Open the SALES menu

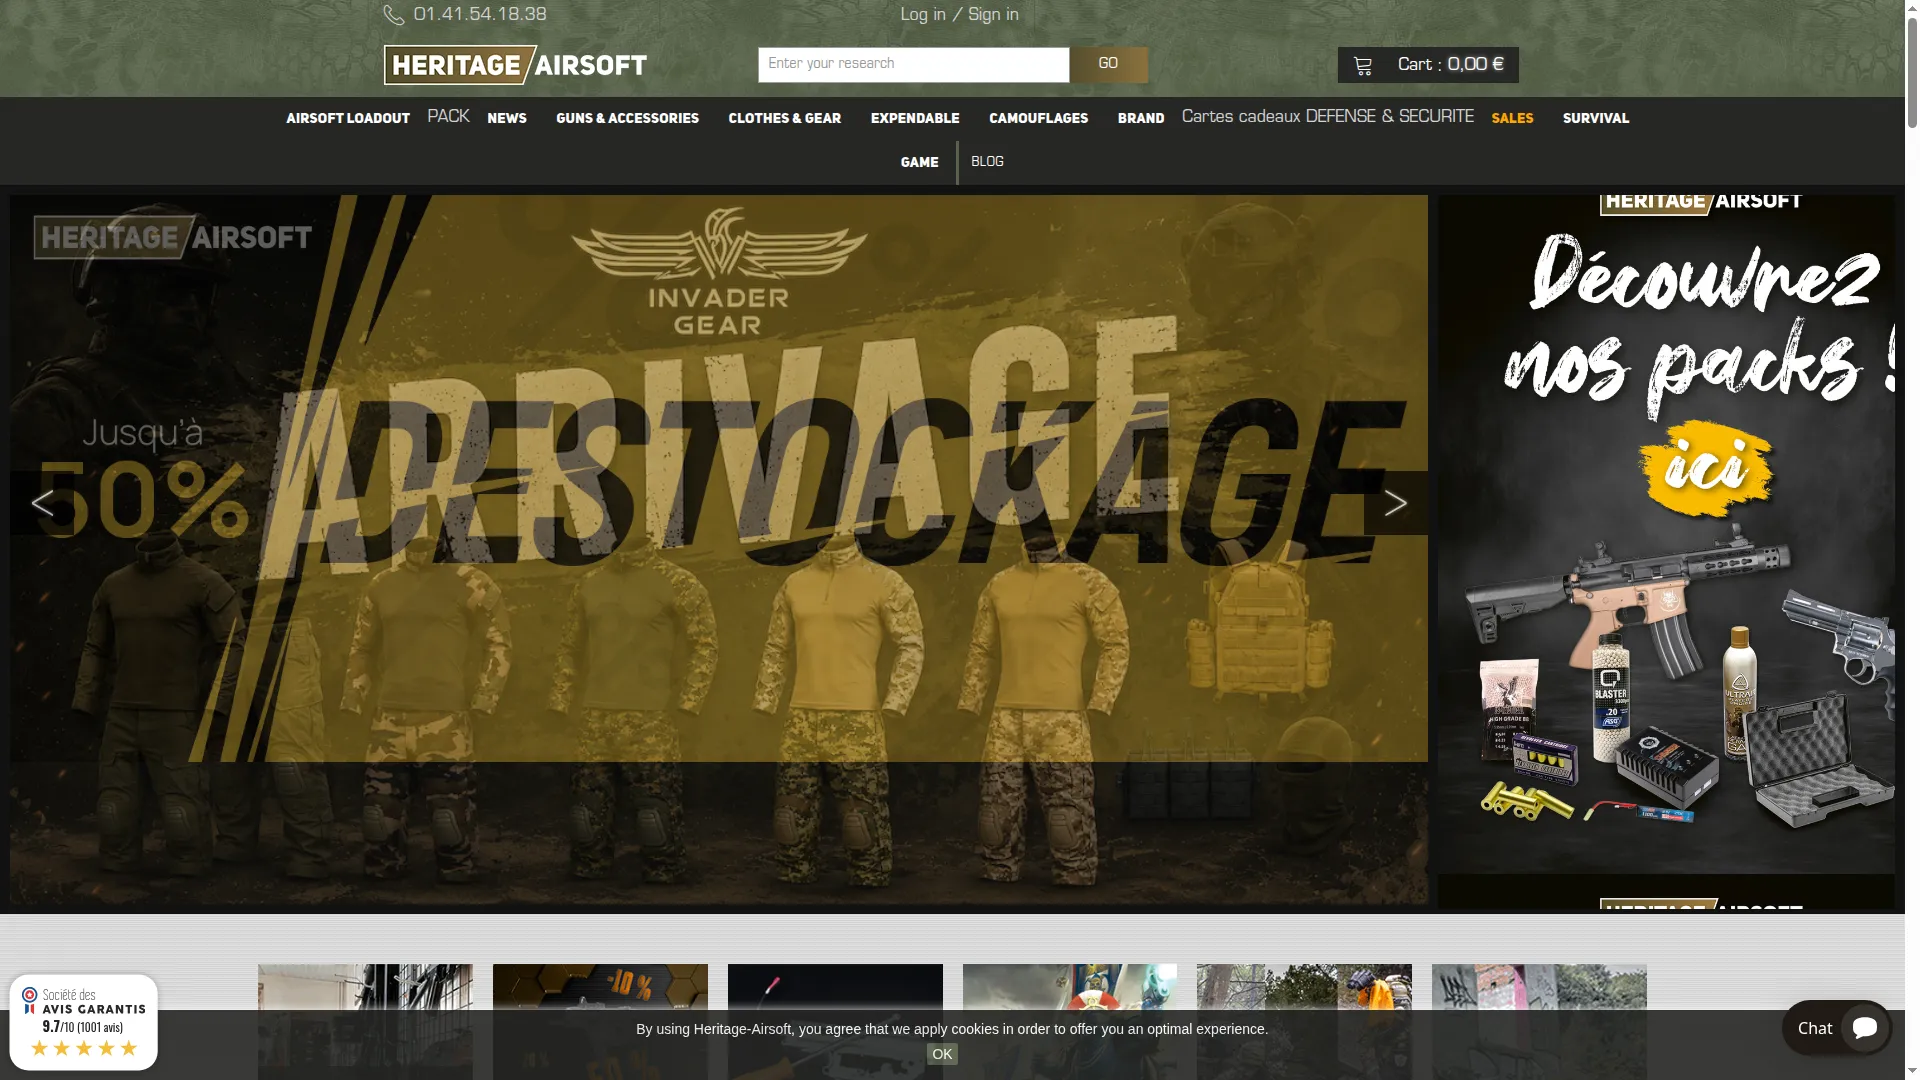pos(1512,118)
